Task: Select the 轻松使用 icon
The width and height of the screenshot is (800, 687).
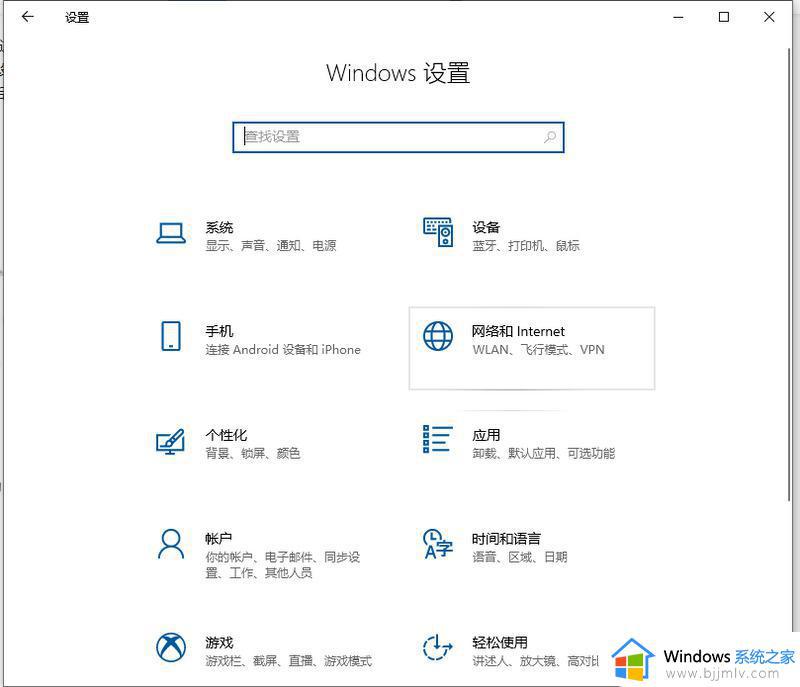Action: point(438,647)
